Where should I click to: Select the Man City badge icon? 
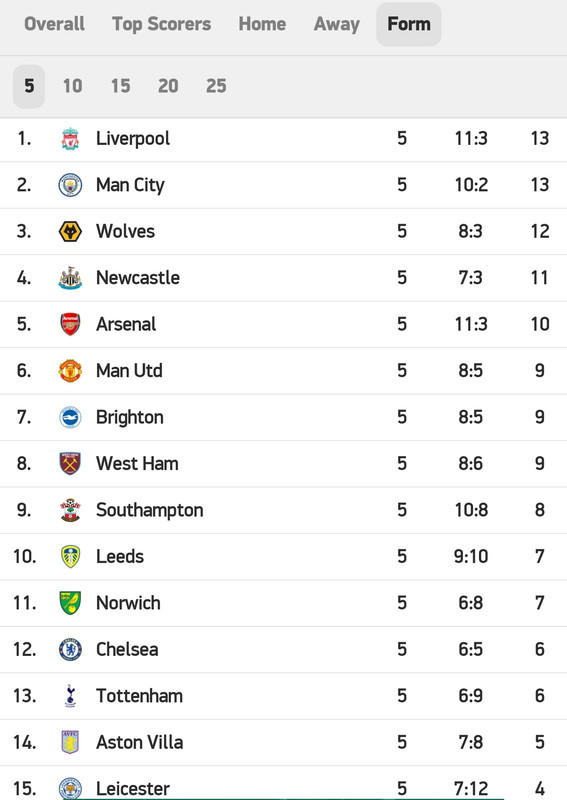pyautogui.click(x=70, y=185)
